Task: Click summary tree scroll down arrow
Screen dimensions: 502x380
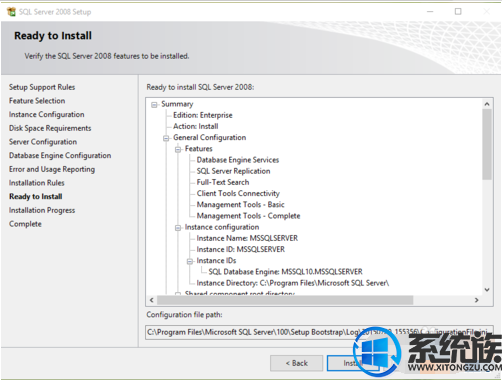Action: tap(487, 289)
